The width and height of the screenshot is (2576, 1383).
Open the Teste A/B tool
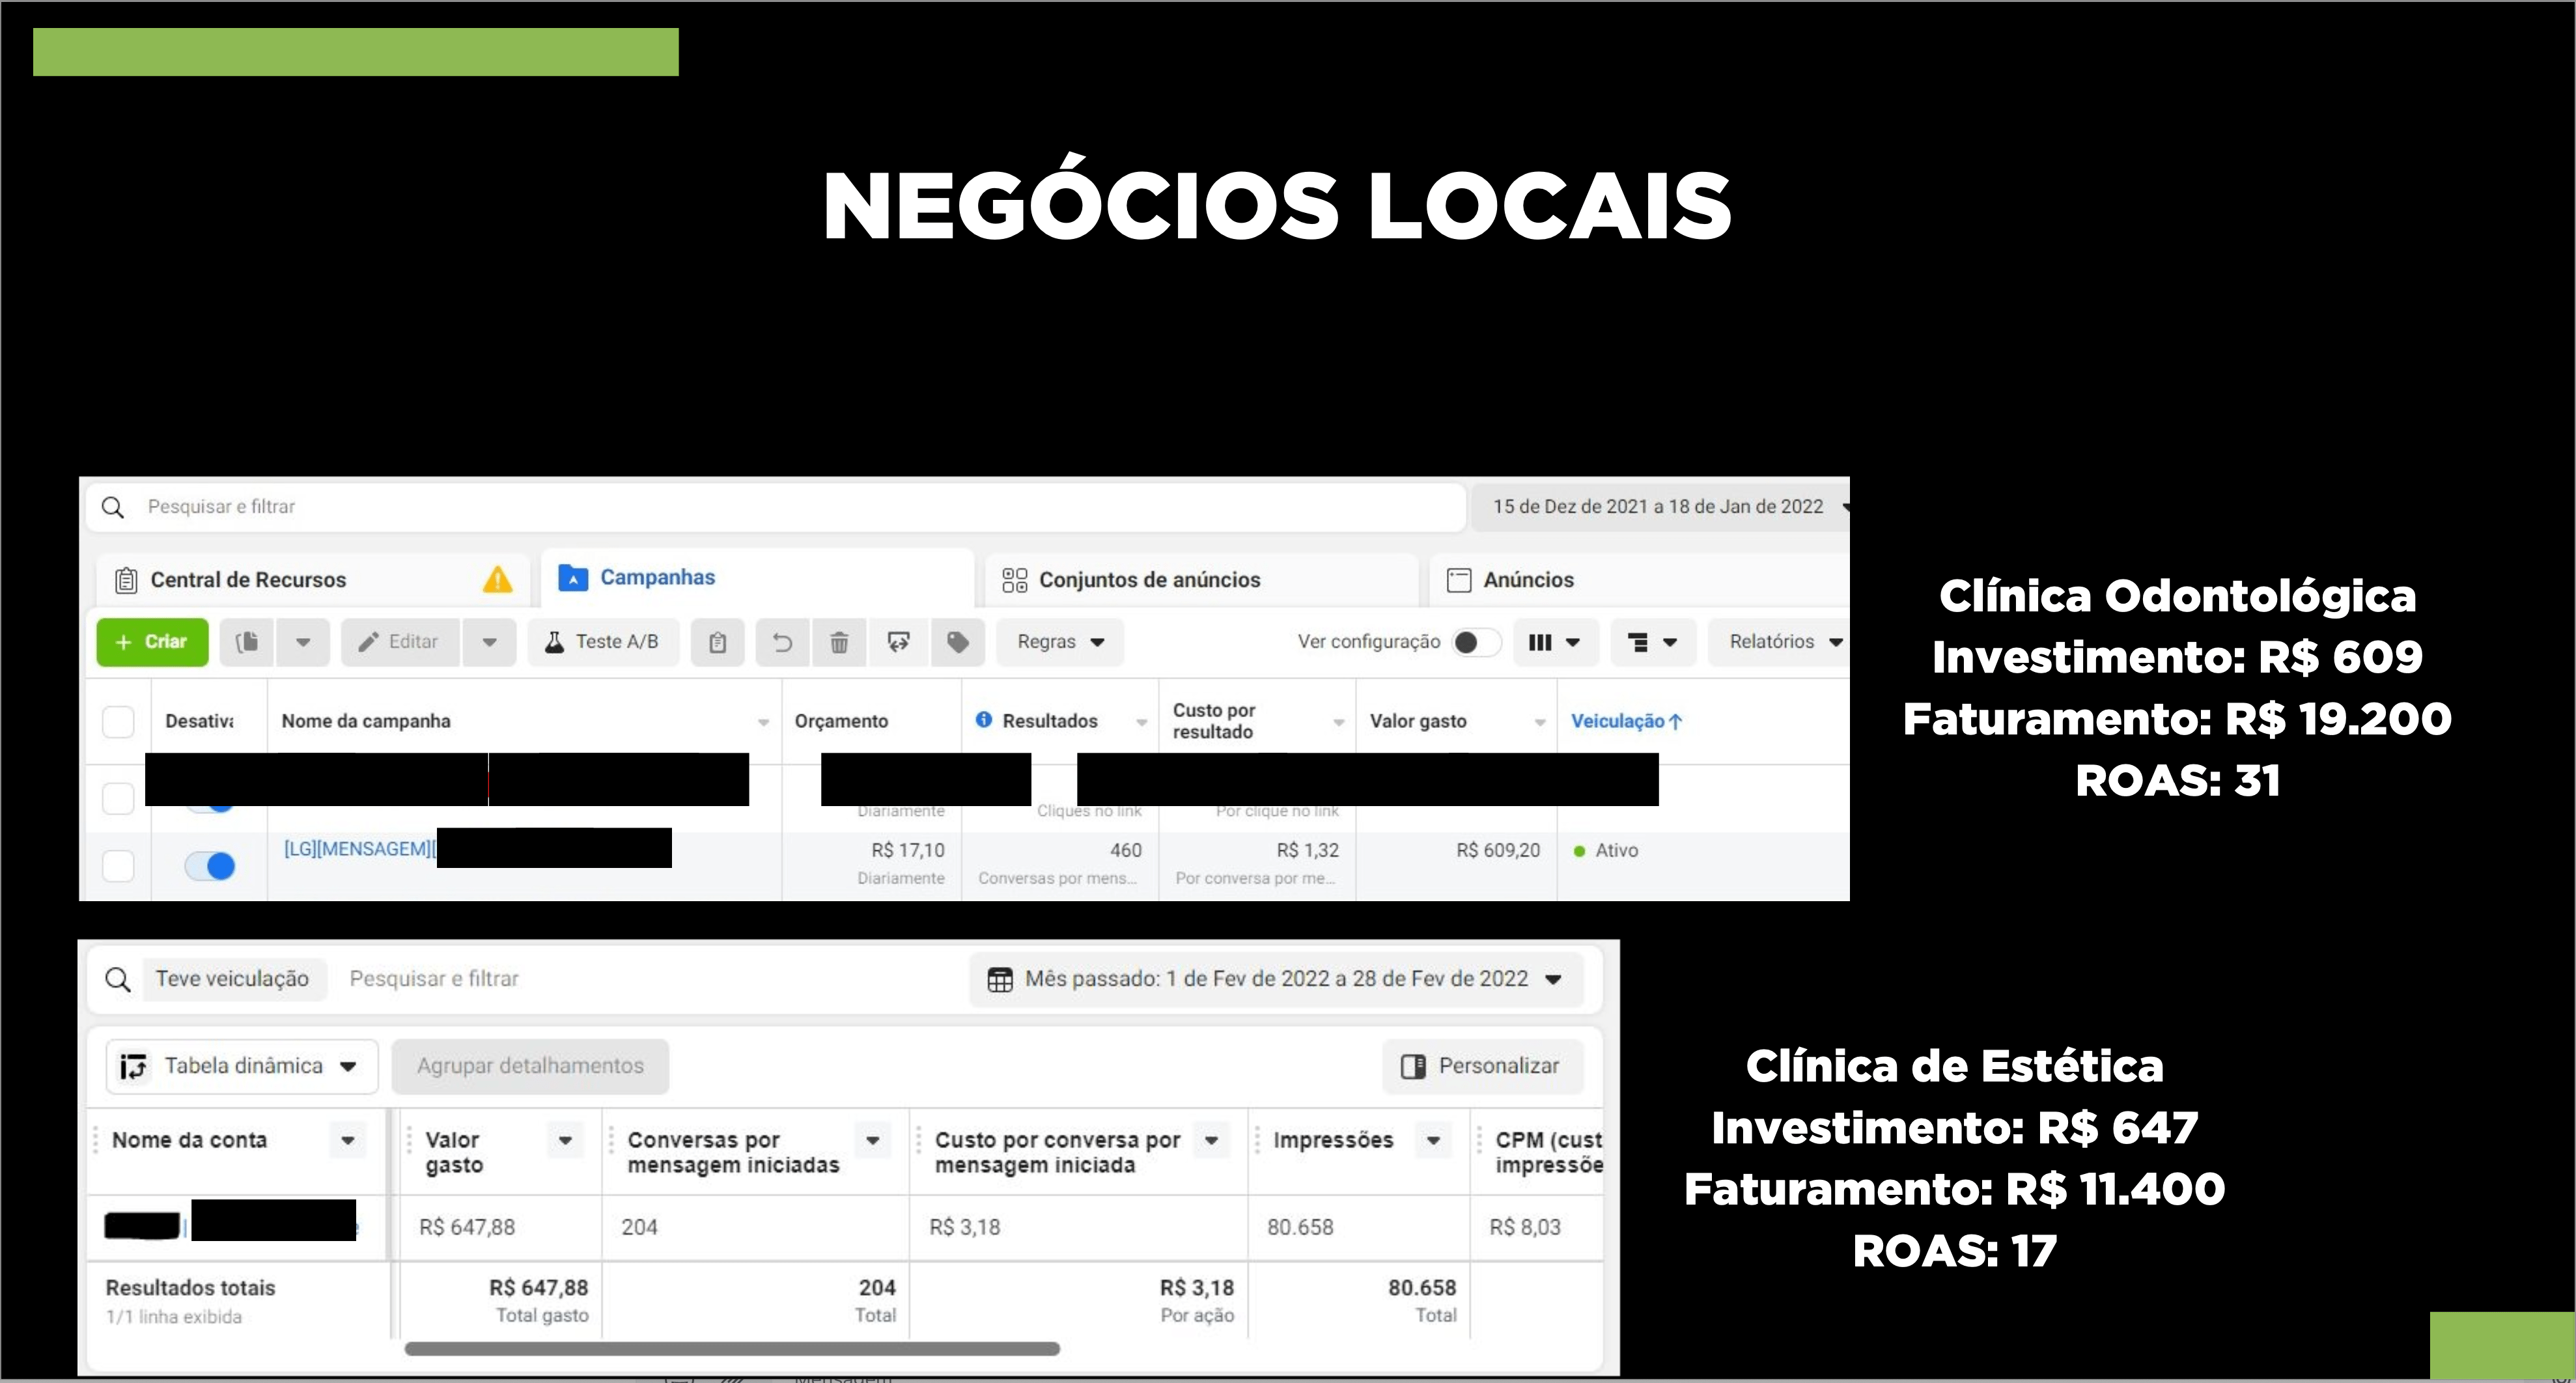[602, 642]
